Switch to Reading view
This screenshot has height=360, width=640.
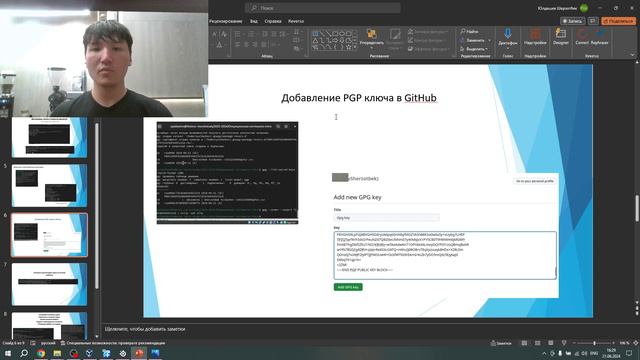tap(551, 343)
